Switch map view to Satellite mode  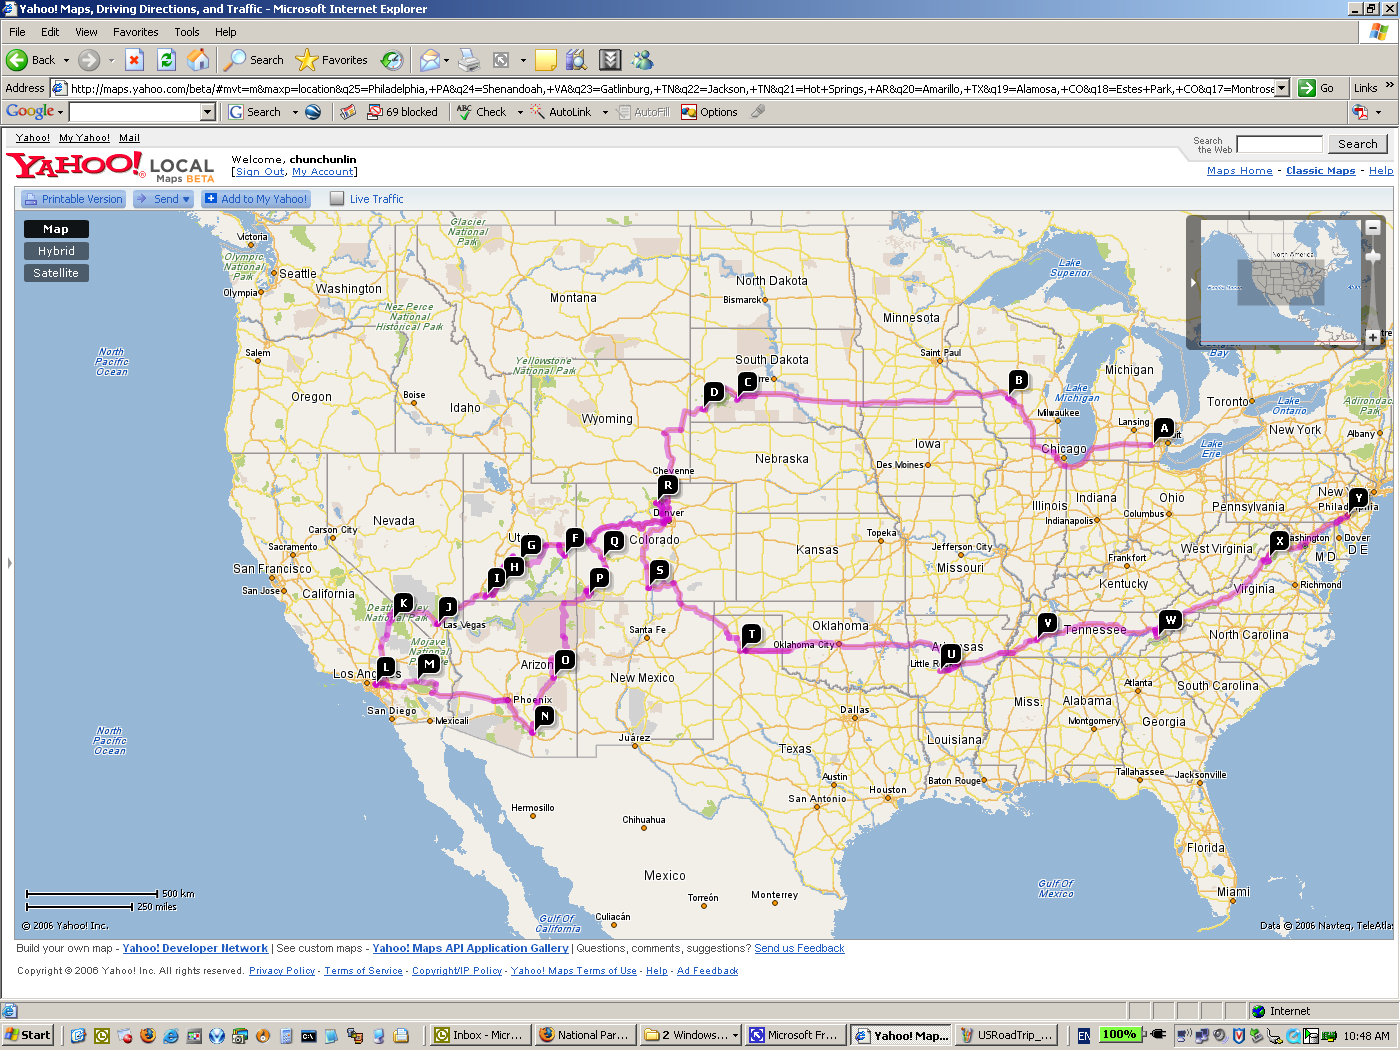click(x=56, y=273)
